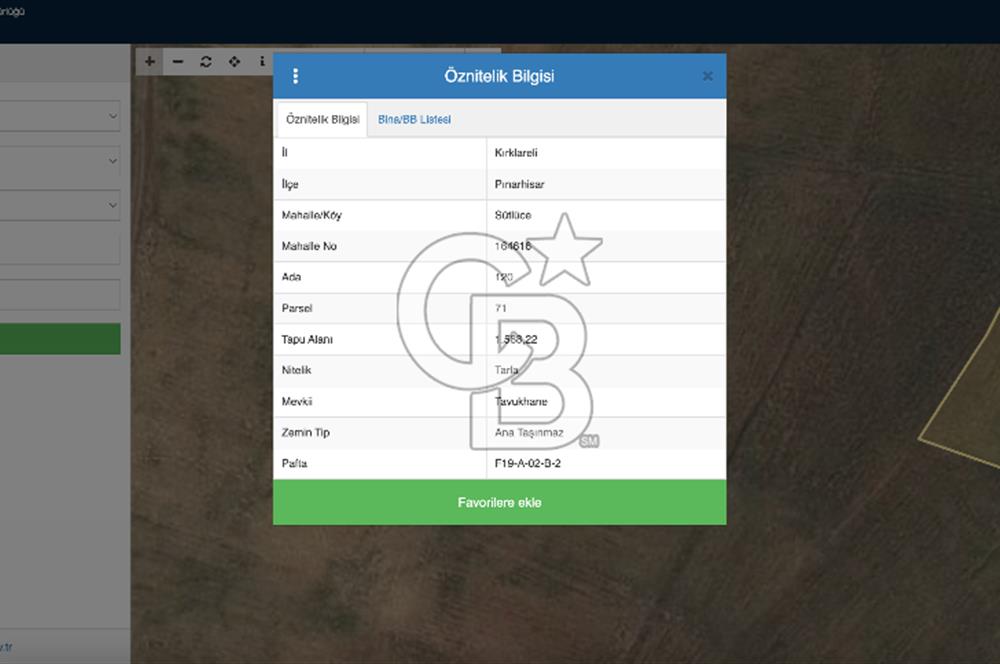The height and width of the screenshot is (664, 1000).
Task: Click the link at sidebar bottom
Action: point(6,647)
